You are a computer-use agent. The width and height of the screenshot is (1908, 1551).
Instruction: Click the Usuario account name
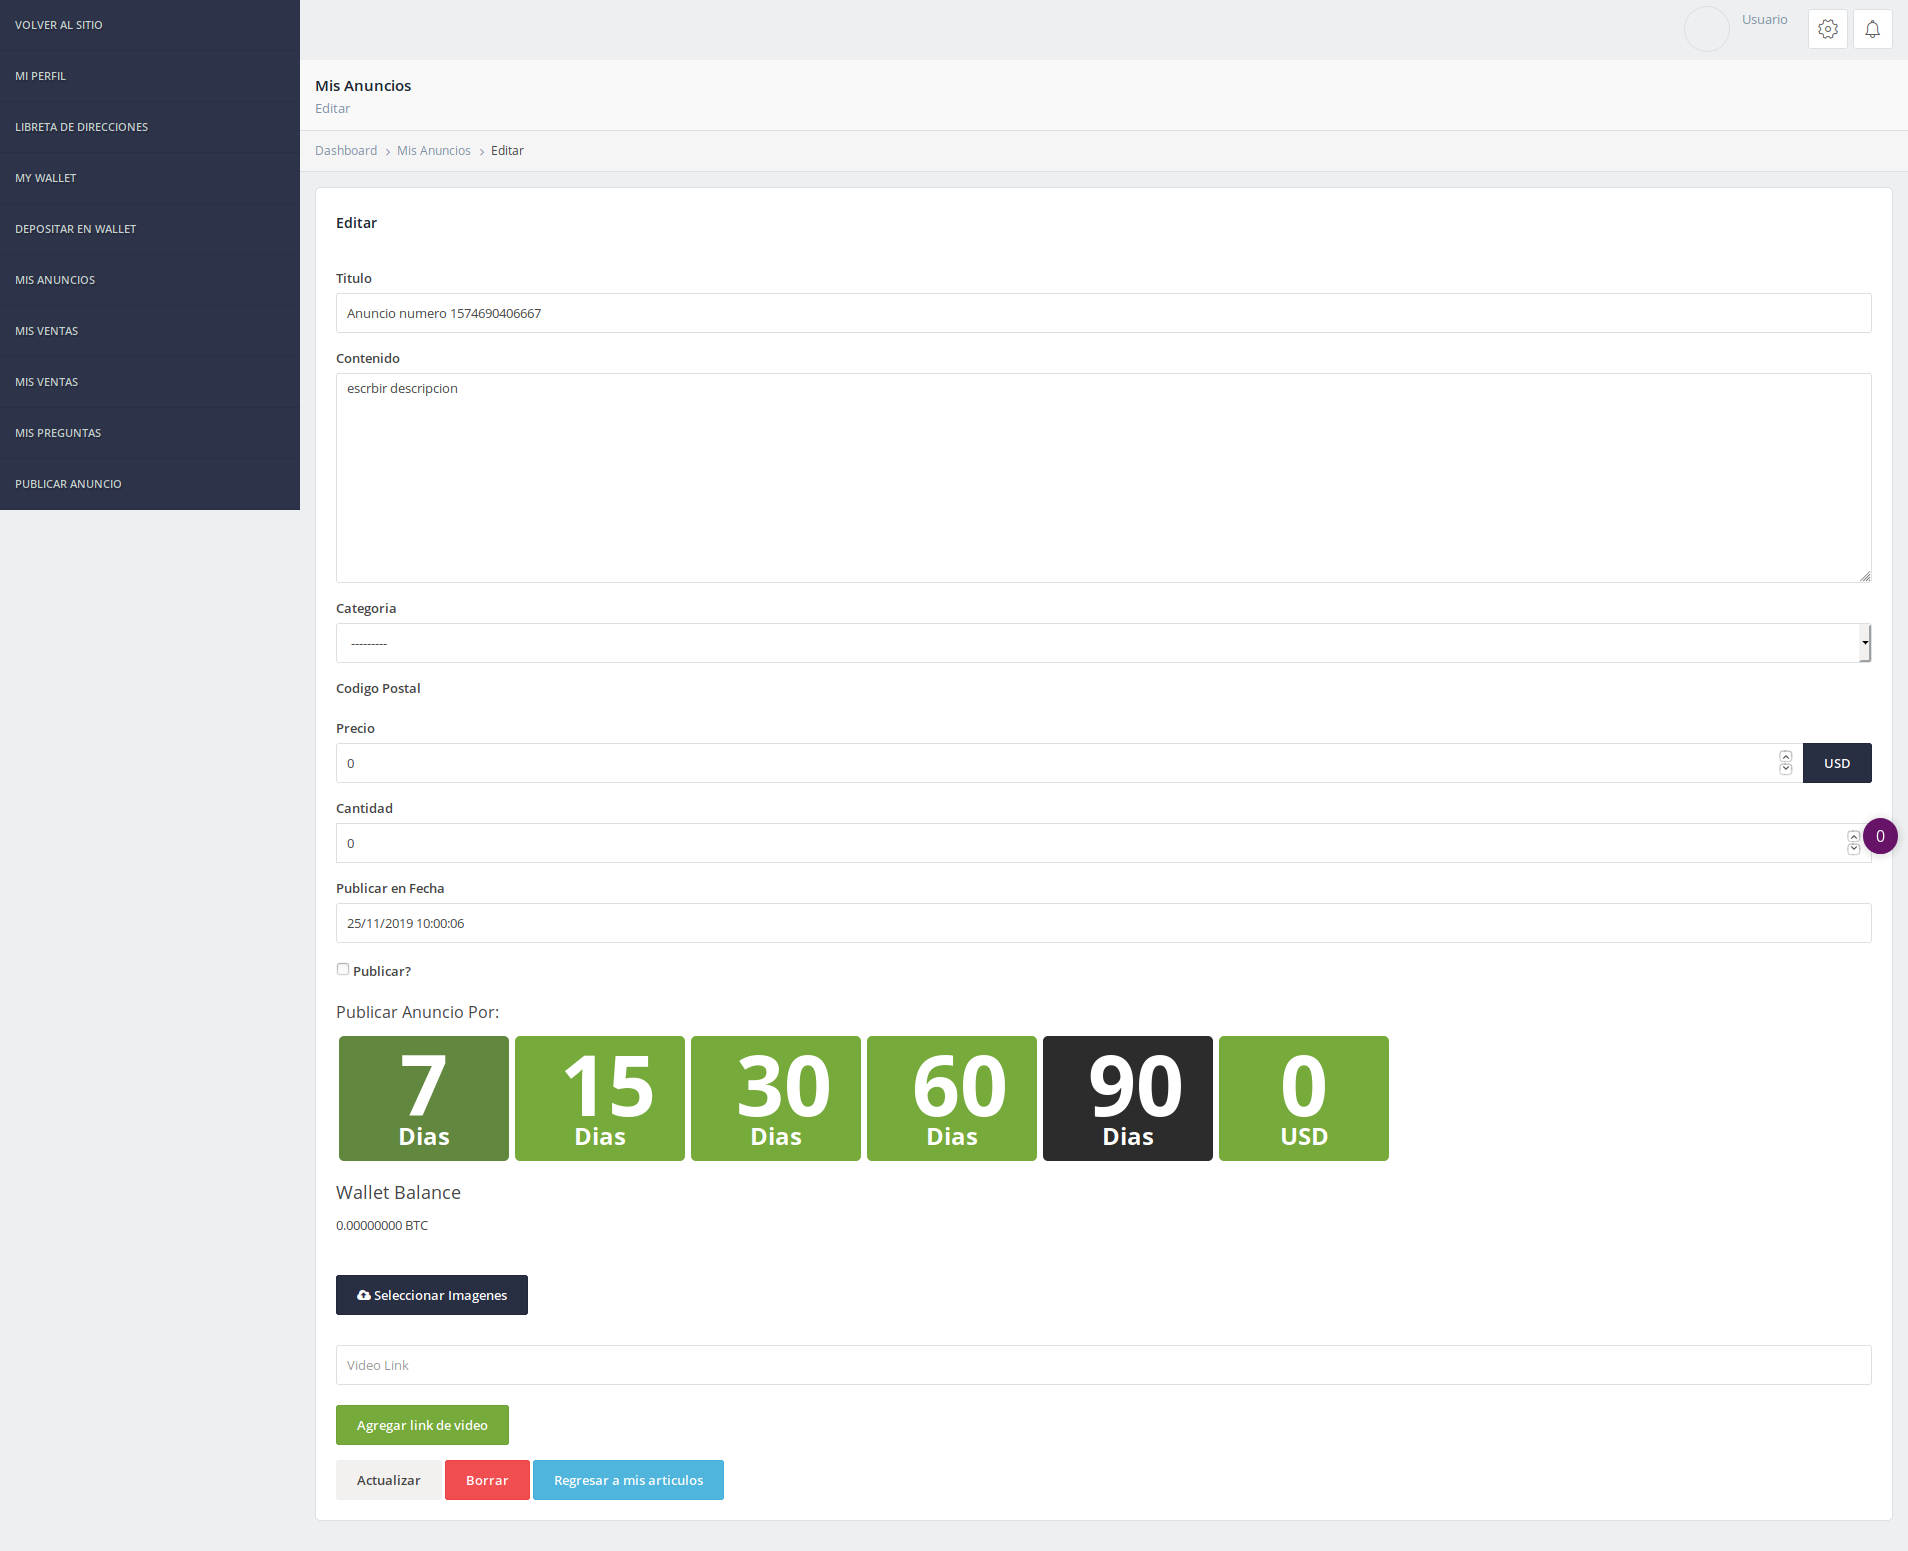pyautogui.click(x=1764, y=20)
